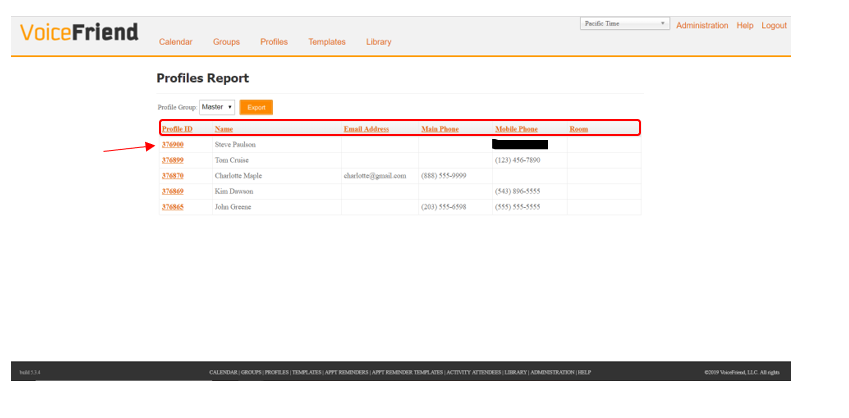Select the name John Greene
849x418 pixels.
click(233, 207)
